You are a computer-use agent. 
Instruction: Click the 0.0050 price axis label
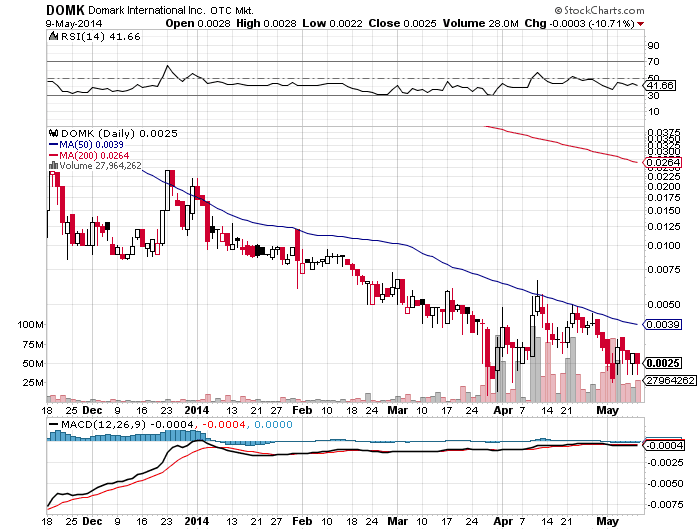click(664, 305)
